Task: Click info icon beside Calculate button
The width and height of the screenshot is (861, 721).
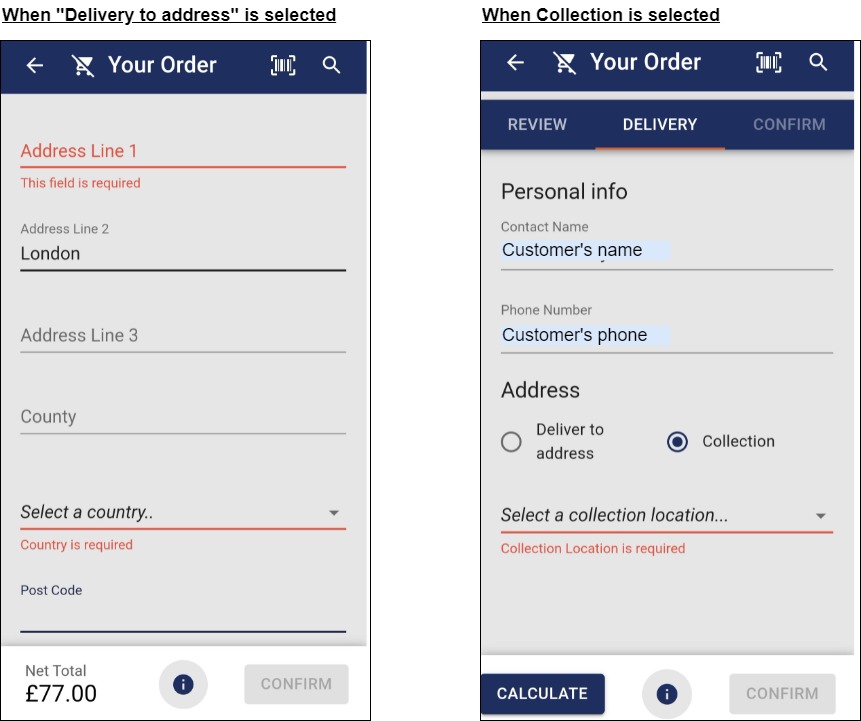Action: pyautogui.click(x=667, y=694)
